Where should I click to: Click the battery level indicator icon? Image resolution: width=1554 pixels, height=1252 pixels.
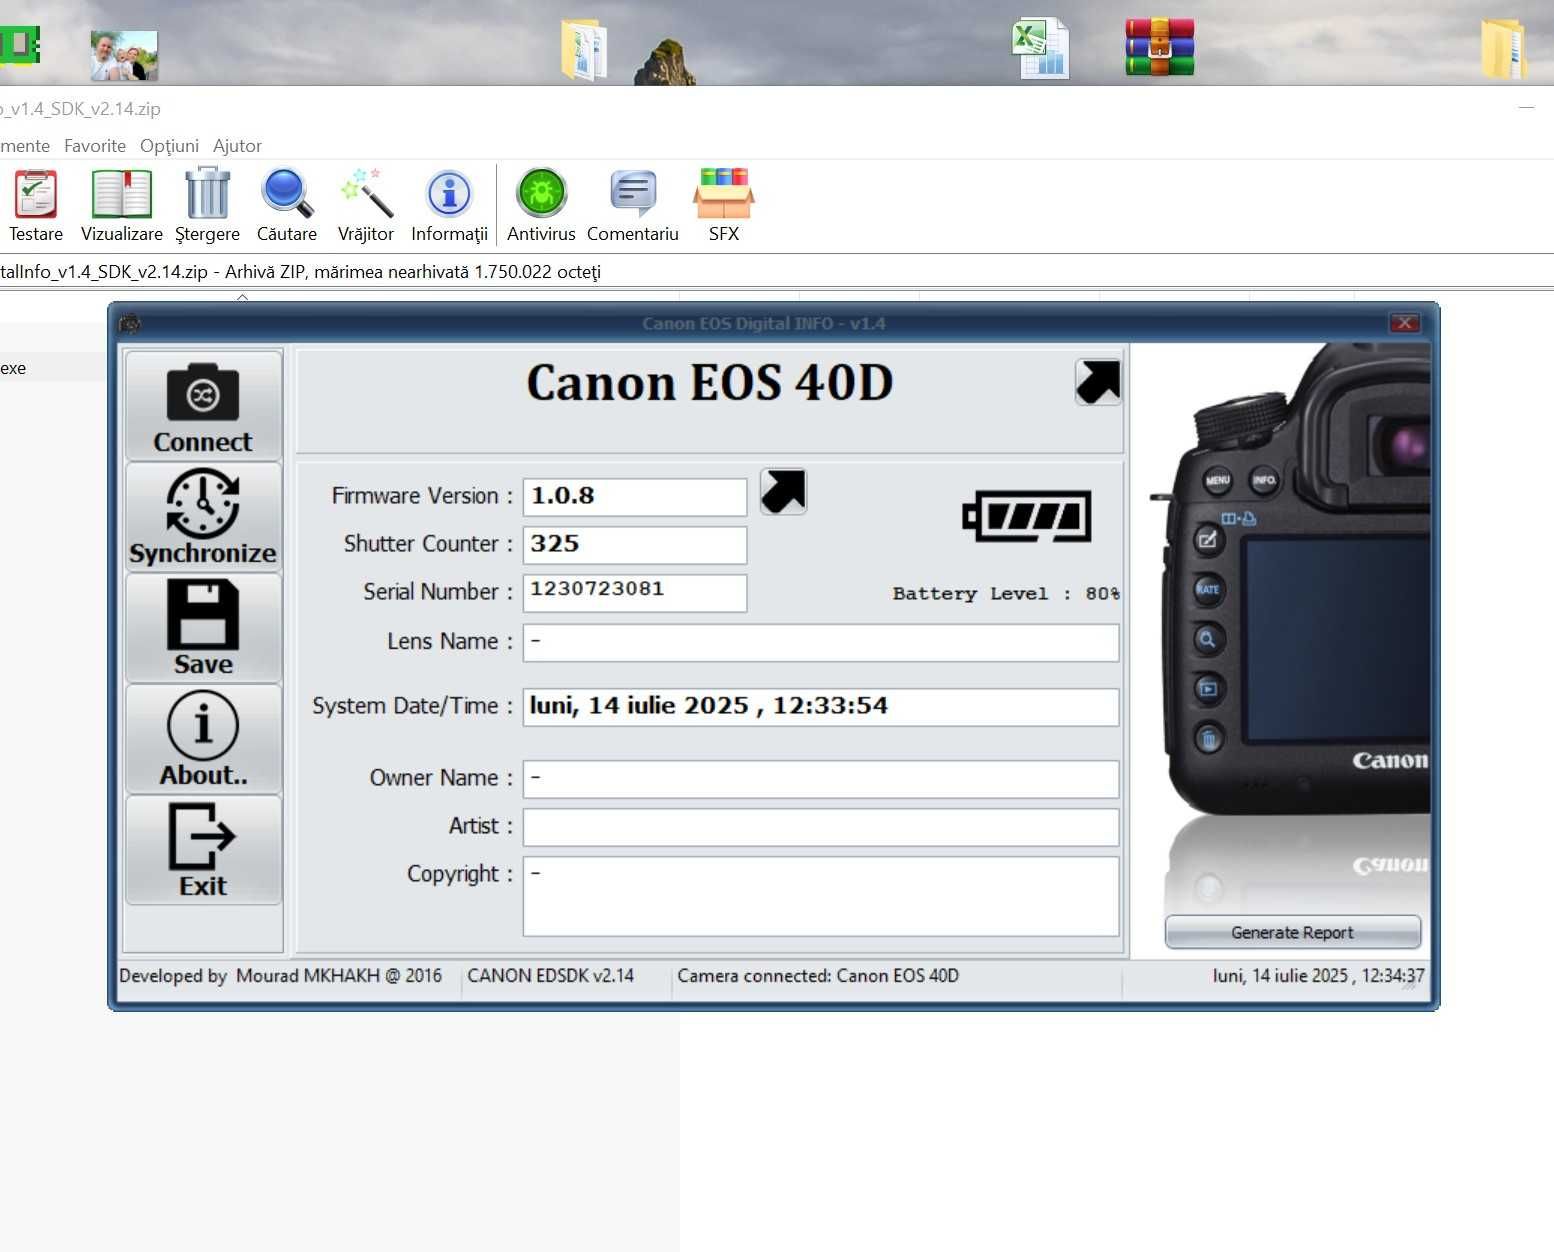[x=1027, y=516]
